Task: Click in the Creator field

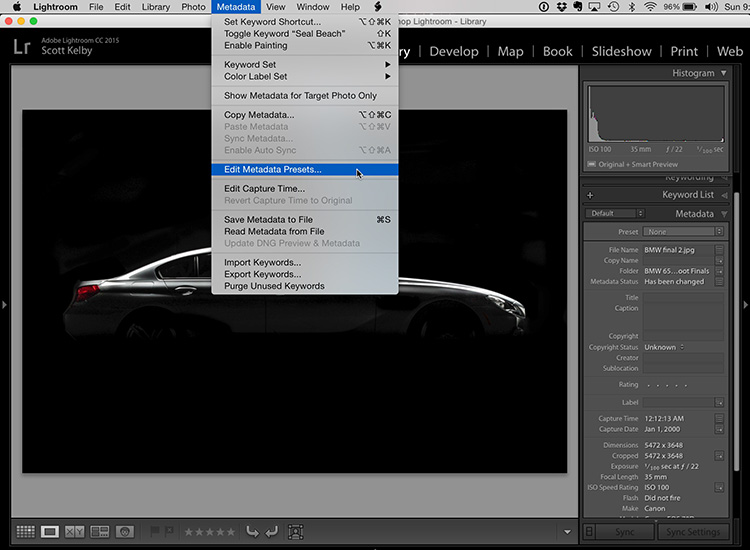Action: tap(683, 358)
